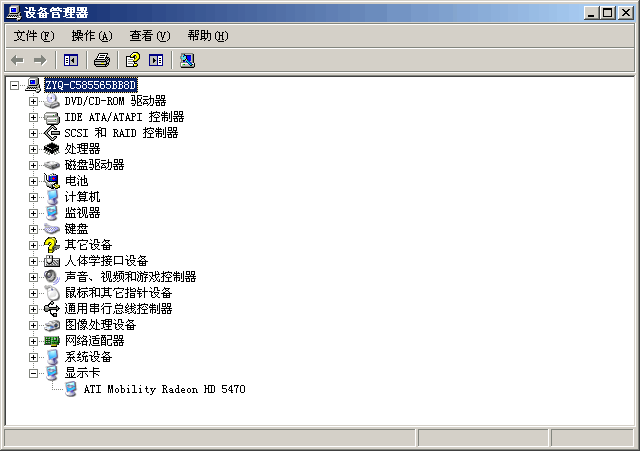This screenshot has height=451, width=640.
Task: Open the 操作(A) menu
Action: [92, 36]
